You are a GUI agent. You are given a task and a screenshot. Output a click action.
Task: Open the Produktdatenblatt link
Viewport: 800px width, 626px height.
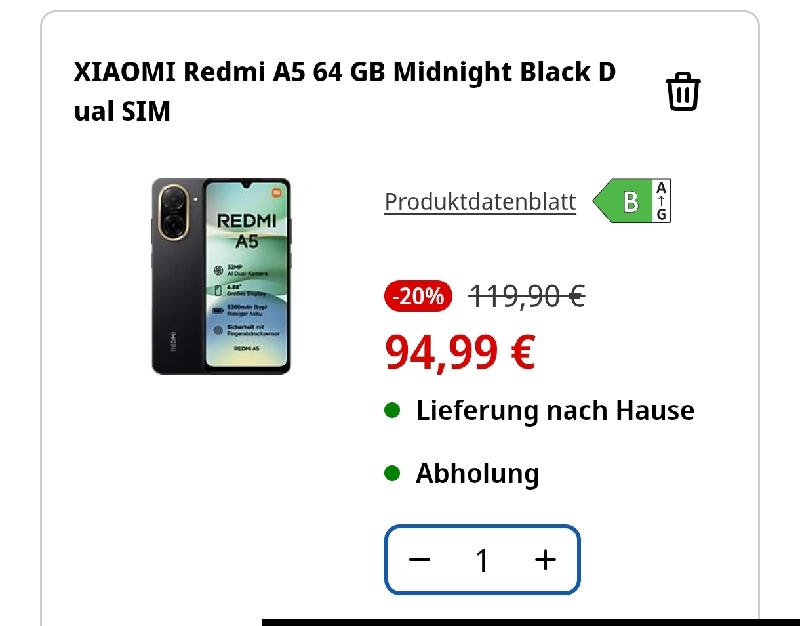coord(480,202)
